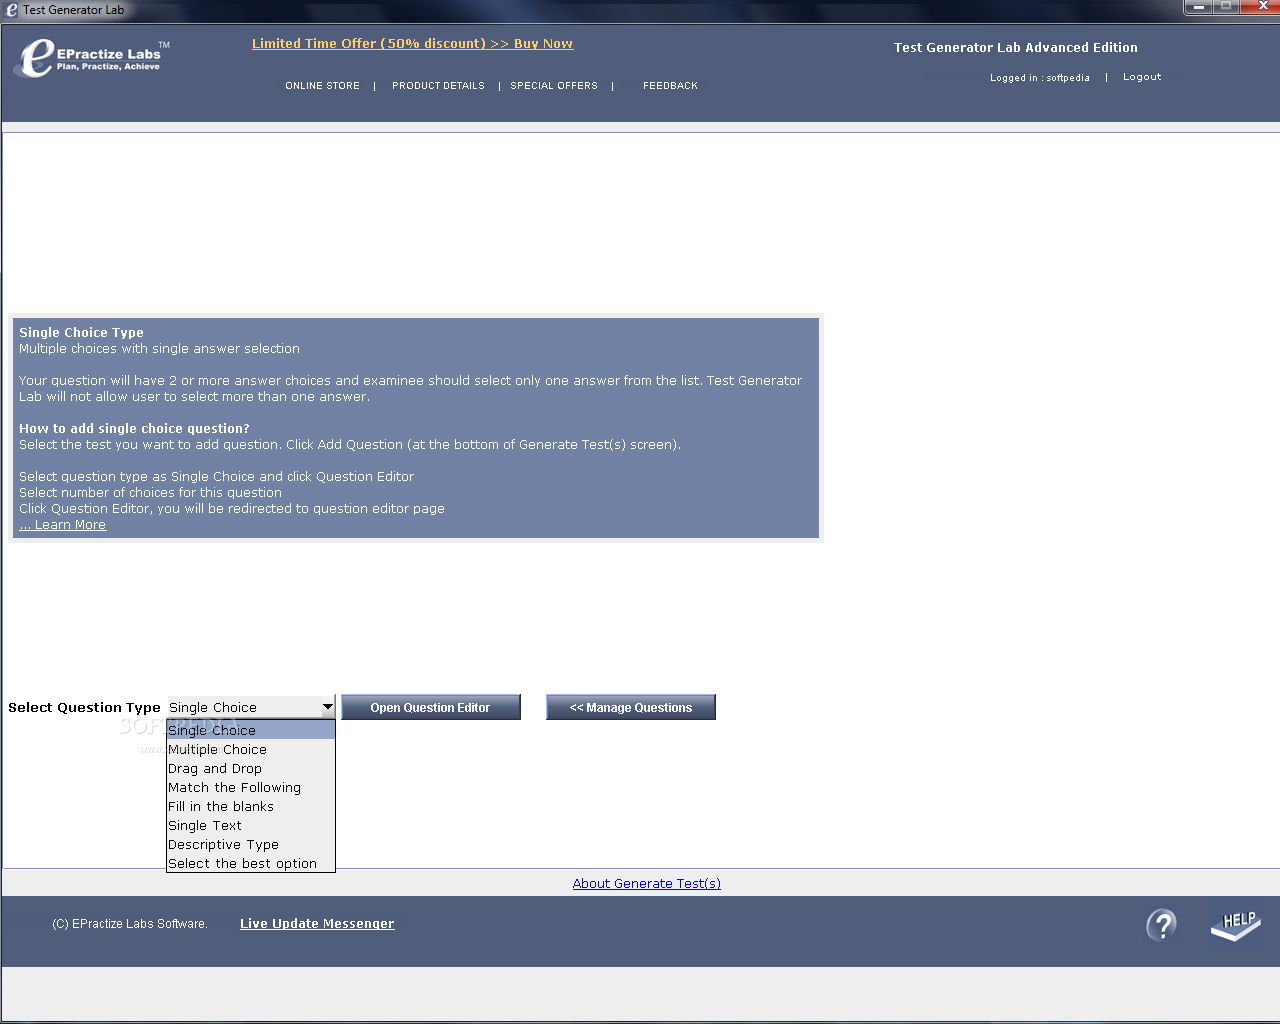Pick Drag and Drop question type
The width and height of the screenshot is (1280, 1024).
[251, 768]
